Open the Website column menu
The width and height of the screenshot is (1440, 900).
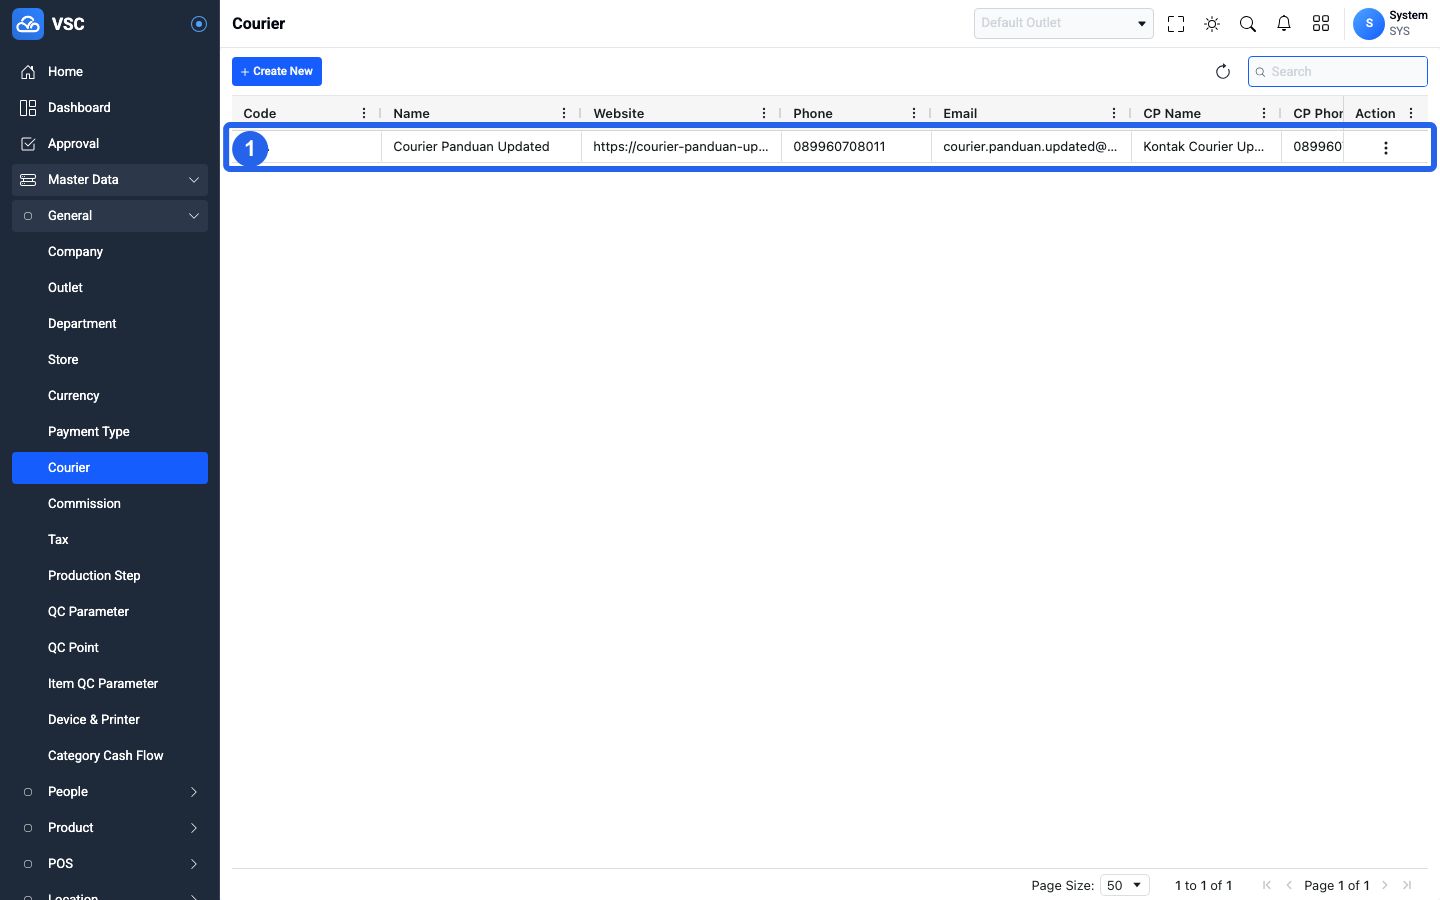coord(764,114)
